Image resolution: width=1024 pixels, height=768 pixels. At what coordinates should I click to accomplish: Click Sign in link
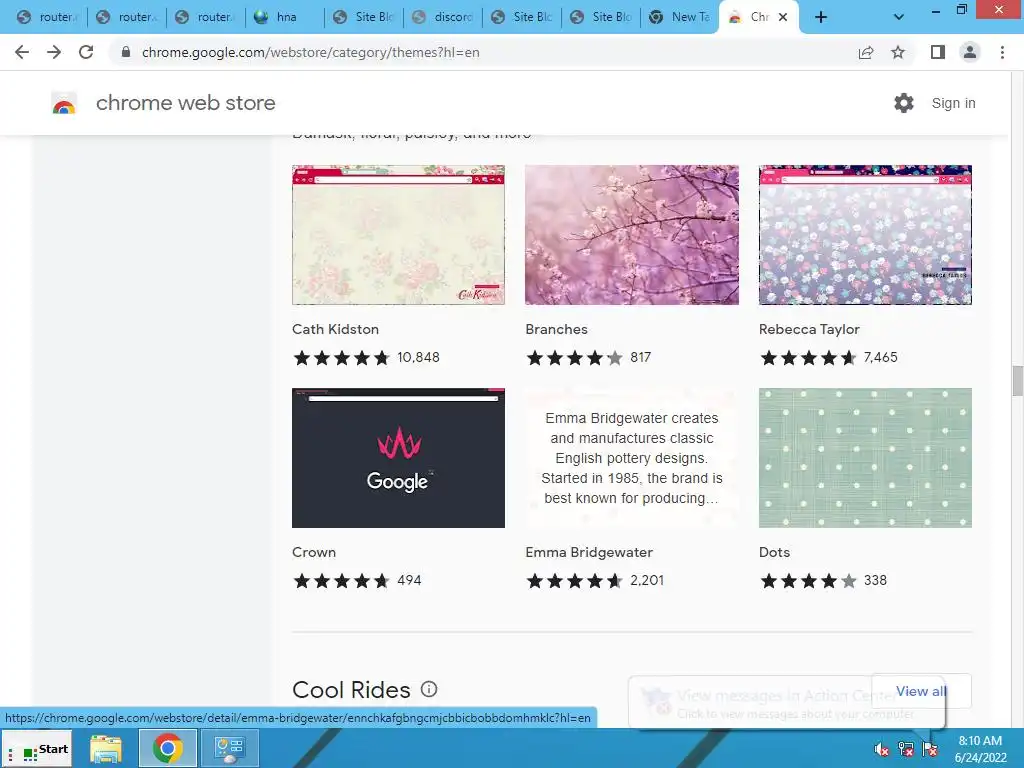953,103
